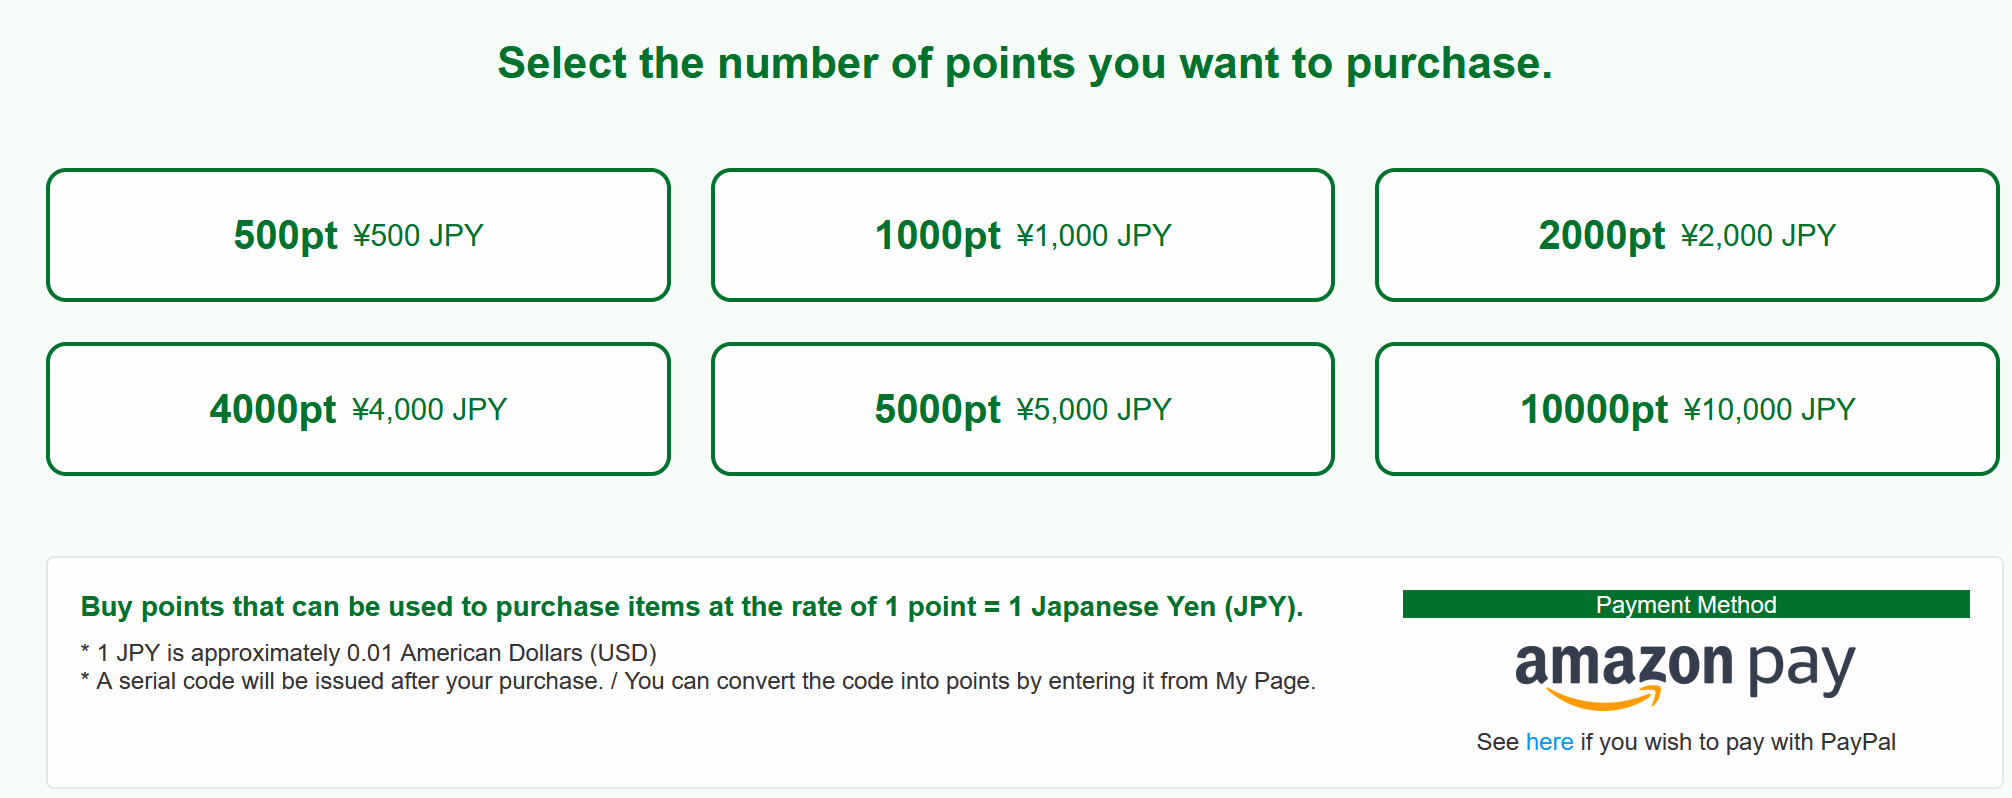Click the ¥4,000 JPY price text
The width and height of the screenshot is (2012, 798).
[x=430, y=410]
